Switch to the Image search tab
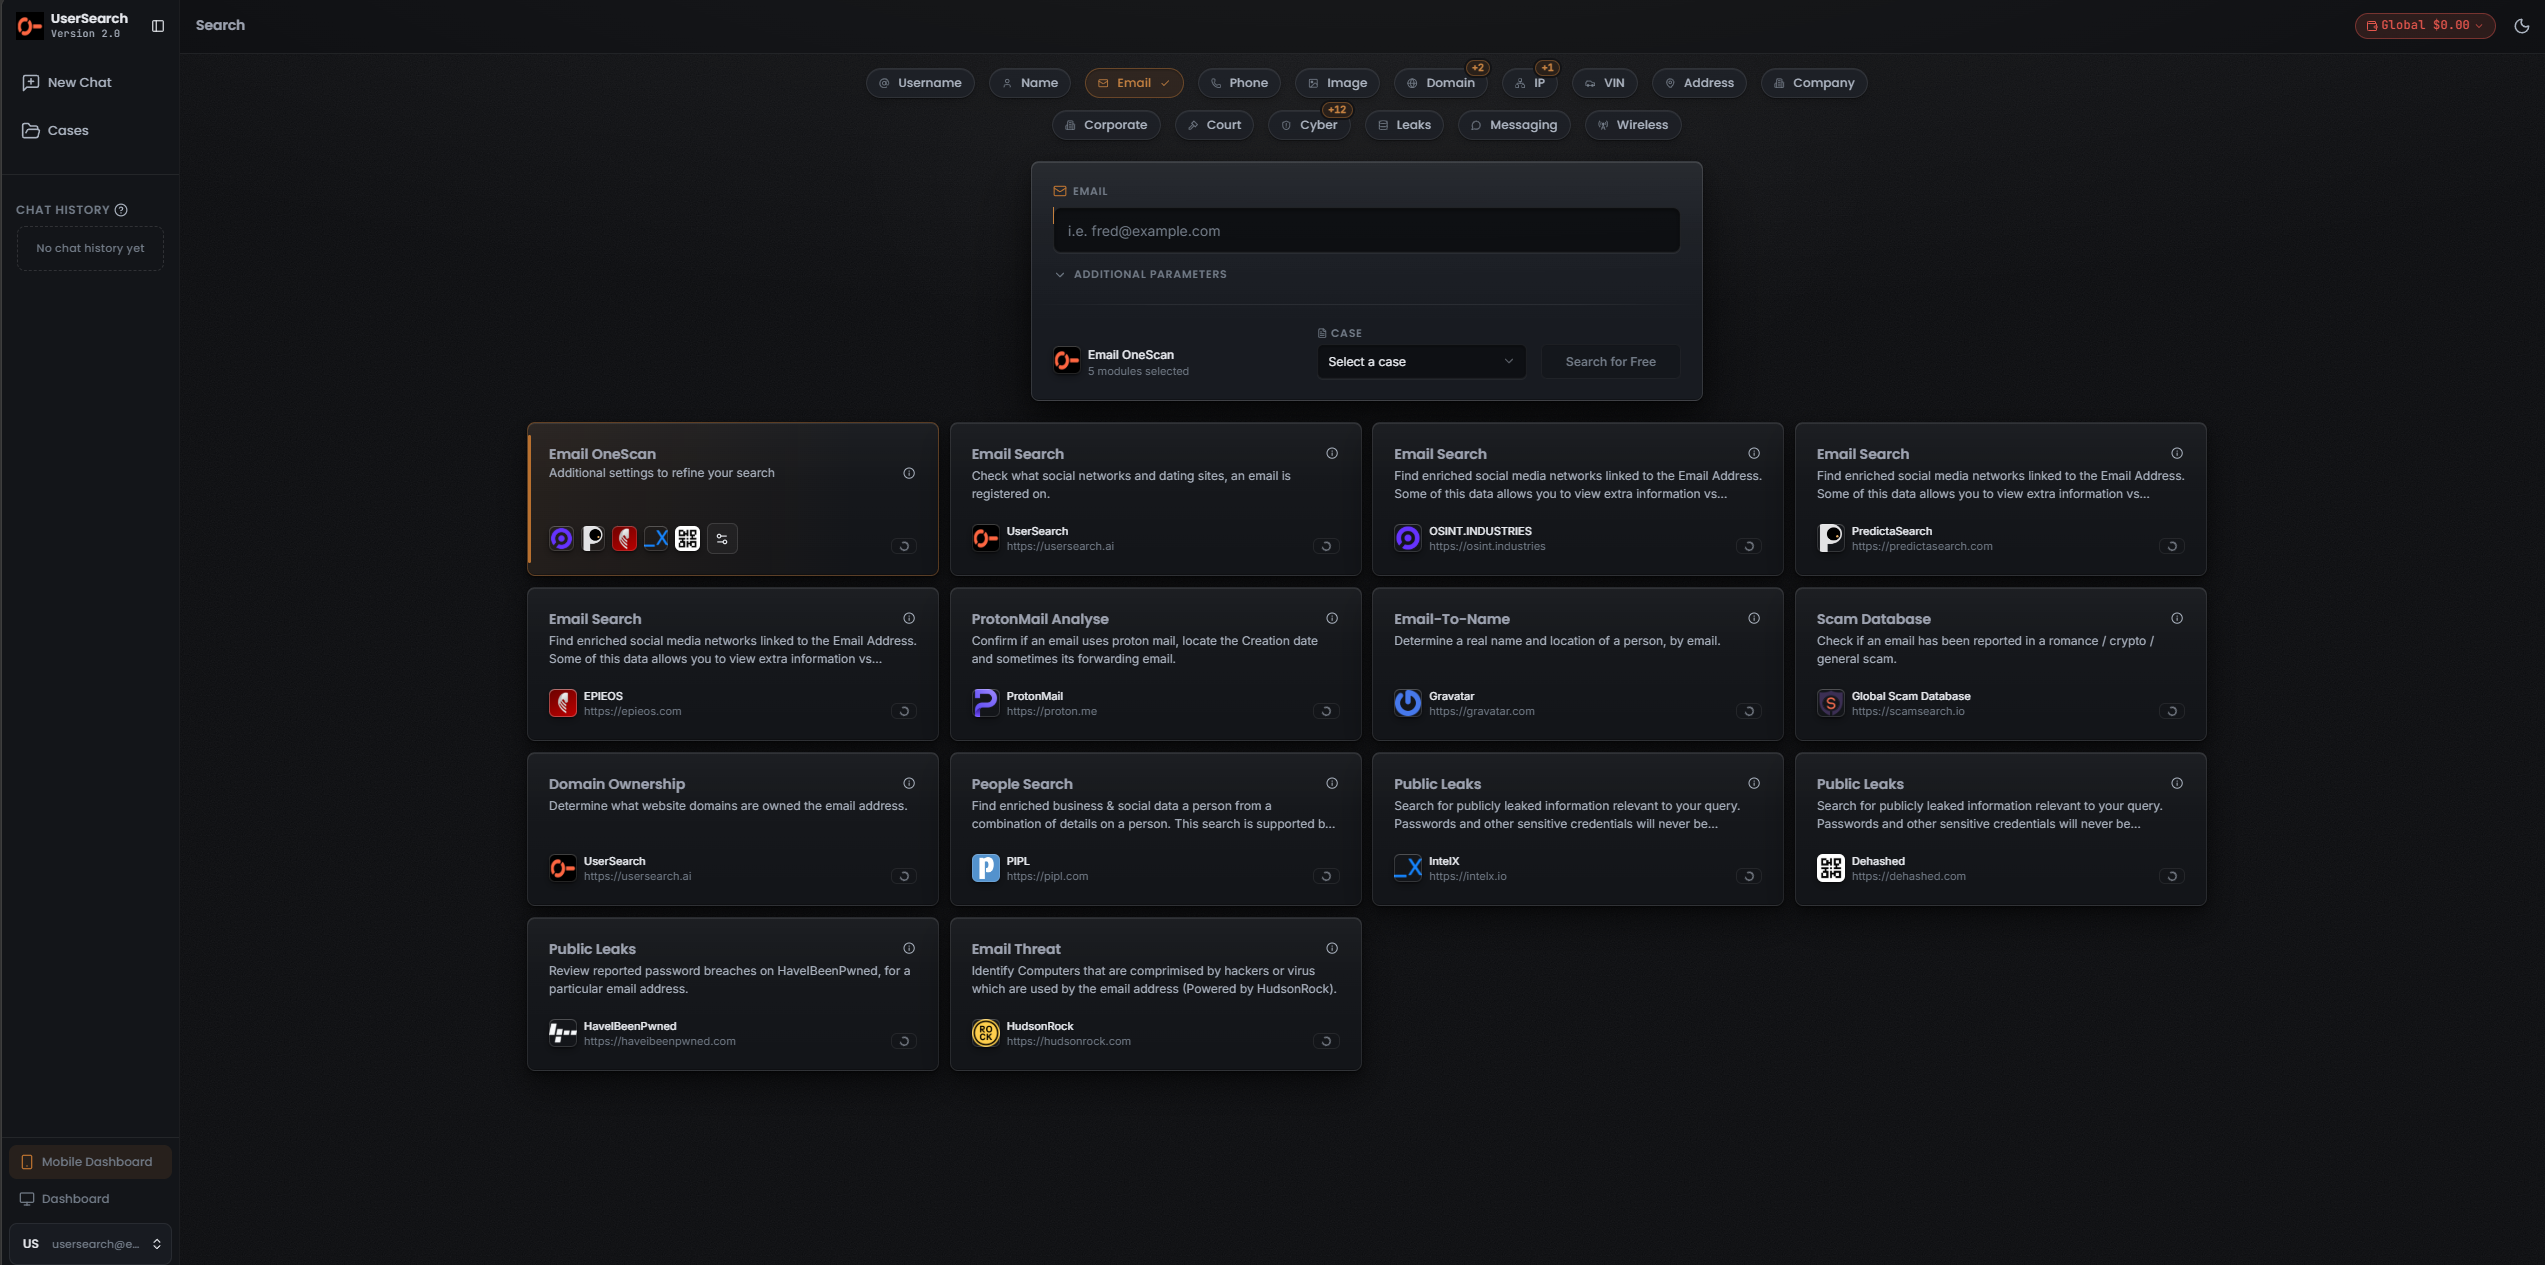The width and height of the screenshot is (2545, 1265). coord(1337,83)
